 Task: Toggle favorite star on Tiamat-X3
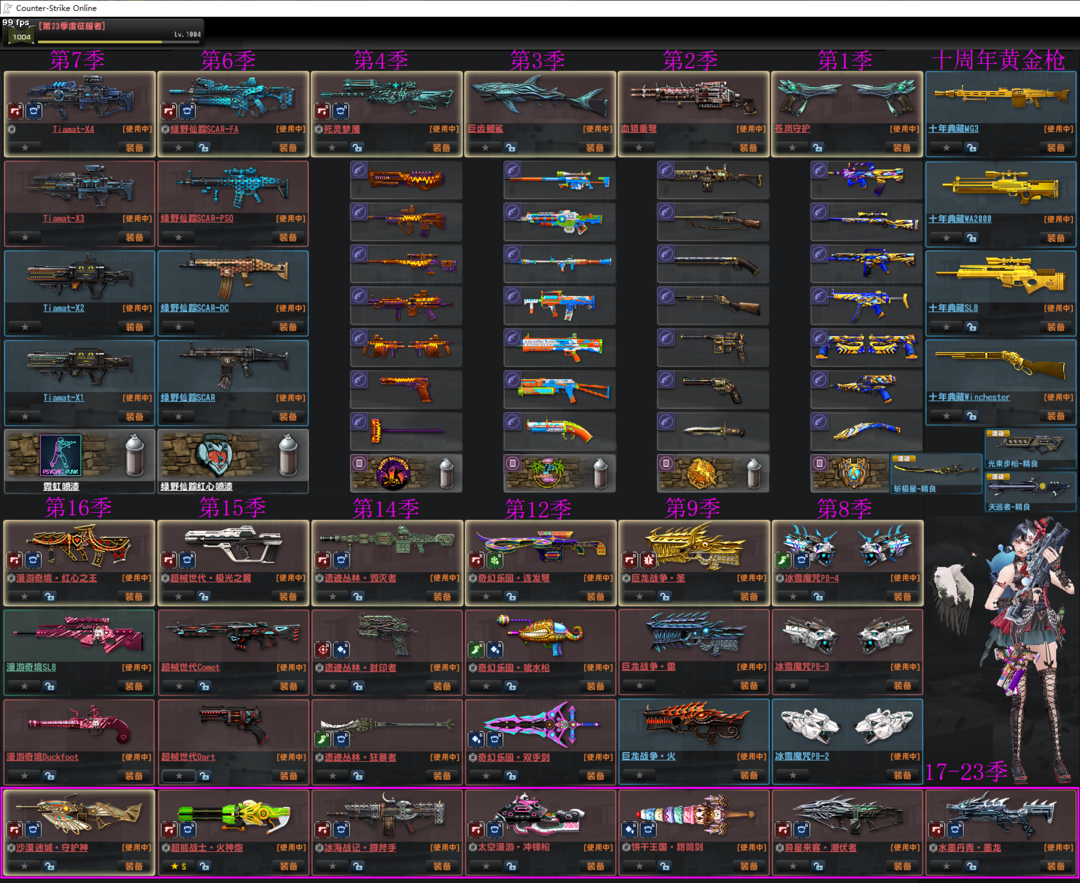pyautogui.click(x=25, y=237)
